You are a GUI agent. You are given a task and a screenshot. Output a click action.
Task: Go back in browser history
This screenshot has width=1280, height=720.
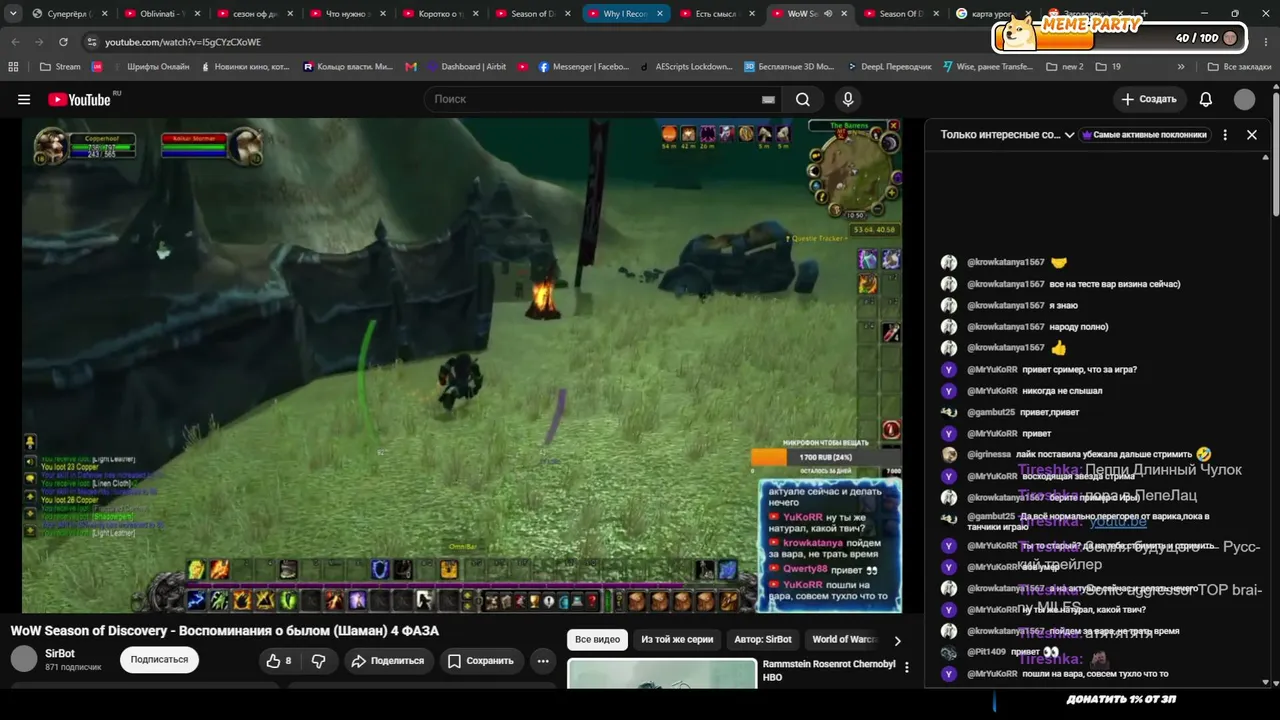(15, 42)
